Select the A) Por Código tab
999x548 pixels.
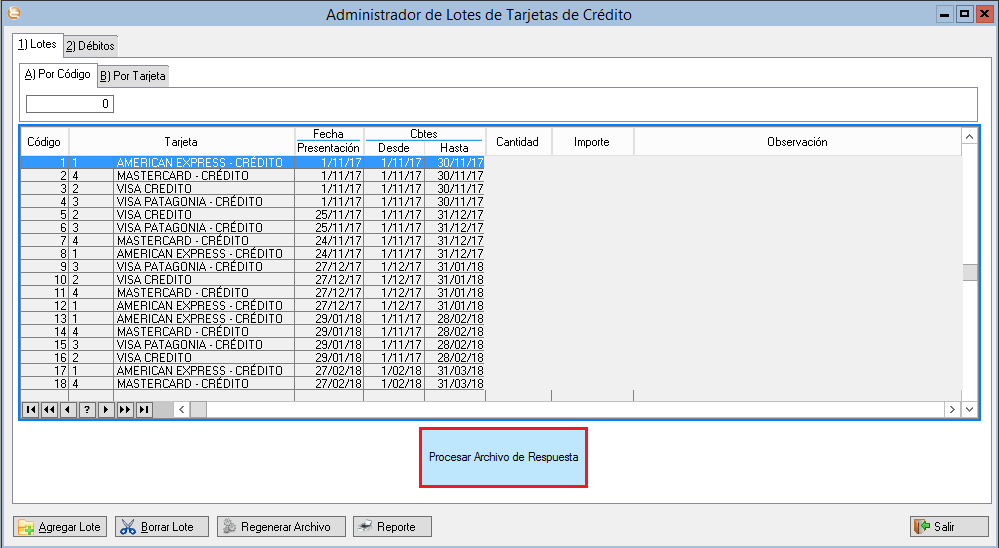click(x=57, y=75)
